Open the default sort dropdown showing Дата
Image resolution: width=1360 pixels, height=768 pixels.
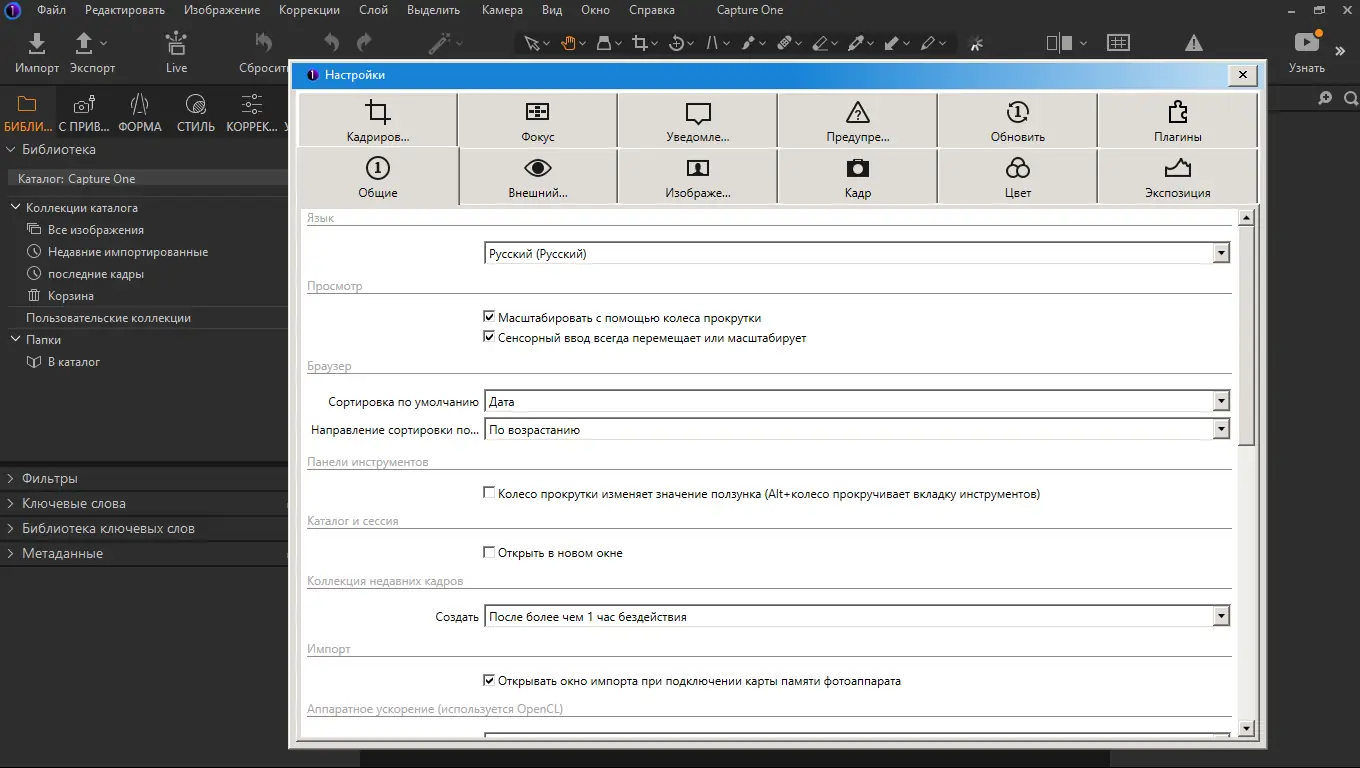[1220, 402]
